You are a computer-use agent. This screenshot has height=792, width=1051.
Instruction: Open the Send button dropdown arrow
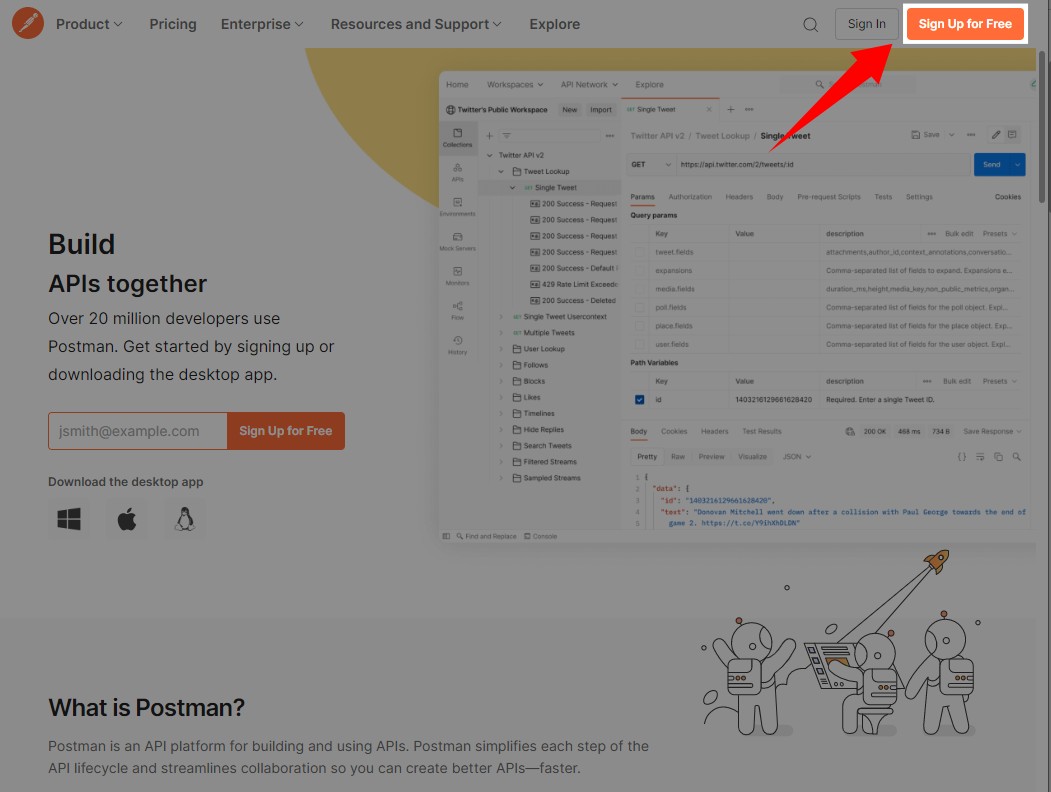point(1017,165)
